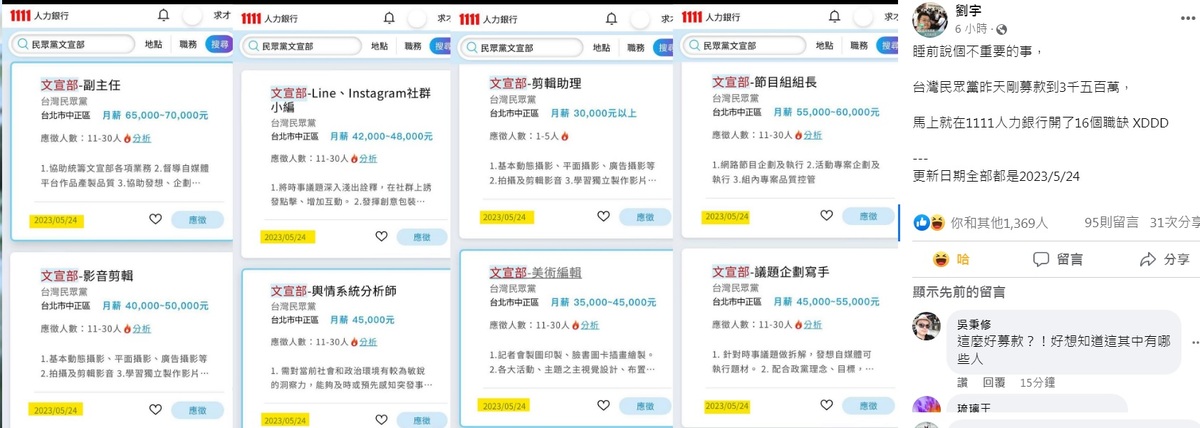Click 應徵 on the 文宣部-美術編輯 card
The width and height of the screenshot is (1200, 428).
coord(645,405)
